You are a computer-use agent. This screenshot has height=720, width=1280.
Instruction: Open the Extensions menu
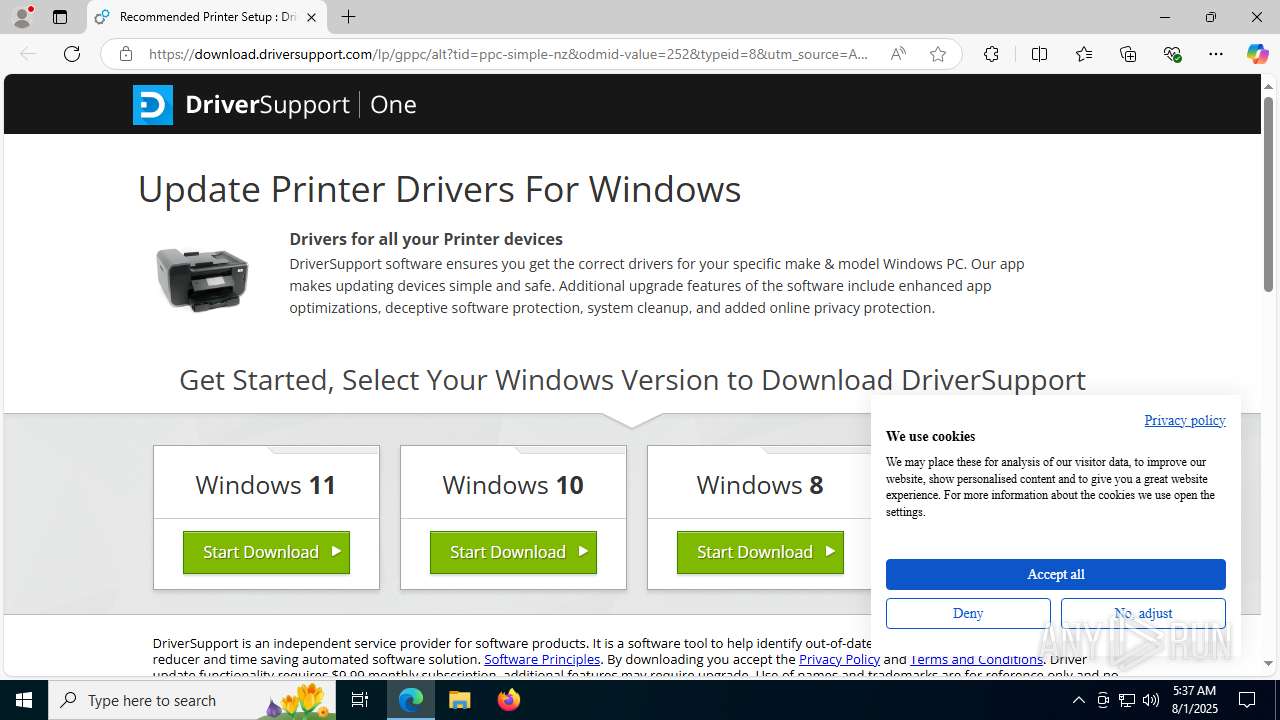[991, 54]
